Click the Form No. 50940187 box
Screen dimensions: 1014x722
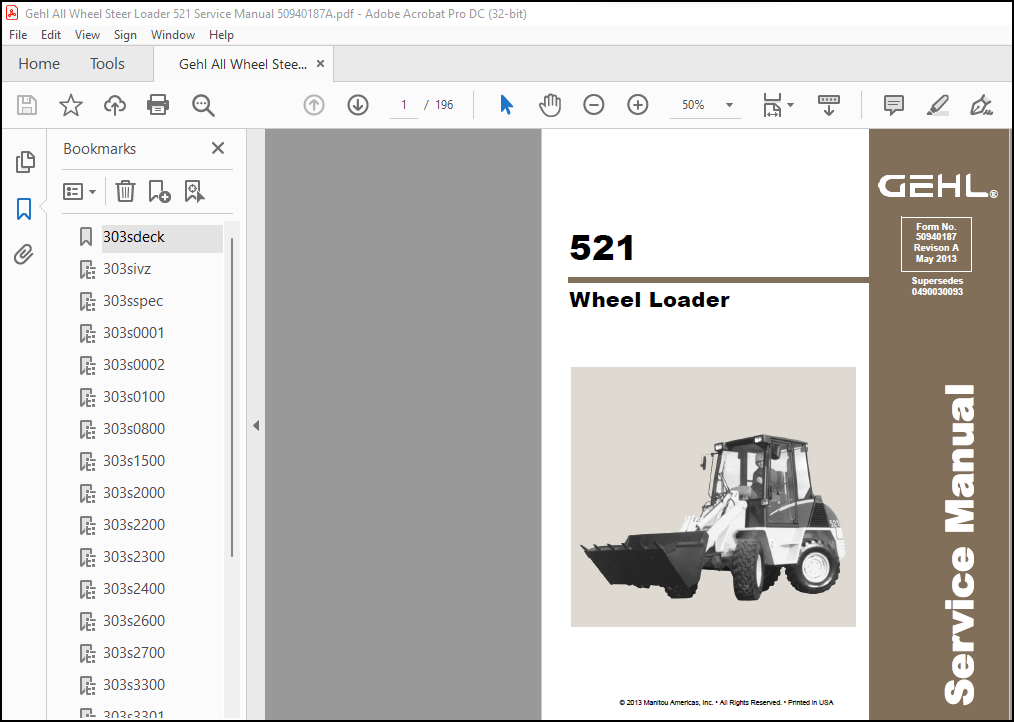pos(936,243)
